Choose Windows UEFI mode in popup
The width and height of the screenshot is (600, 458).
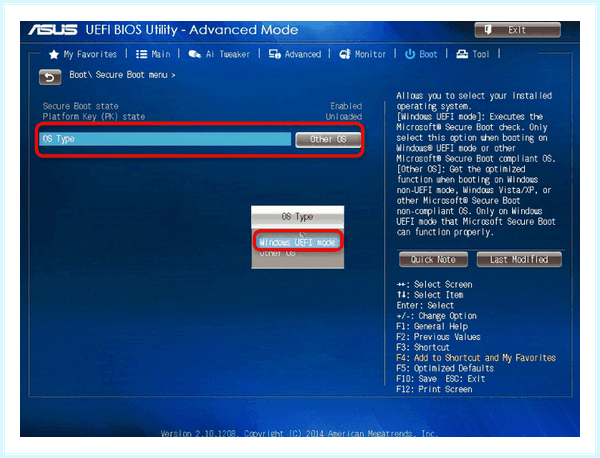(297, 242)
